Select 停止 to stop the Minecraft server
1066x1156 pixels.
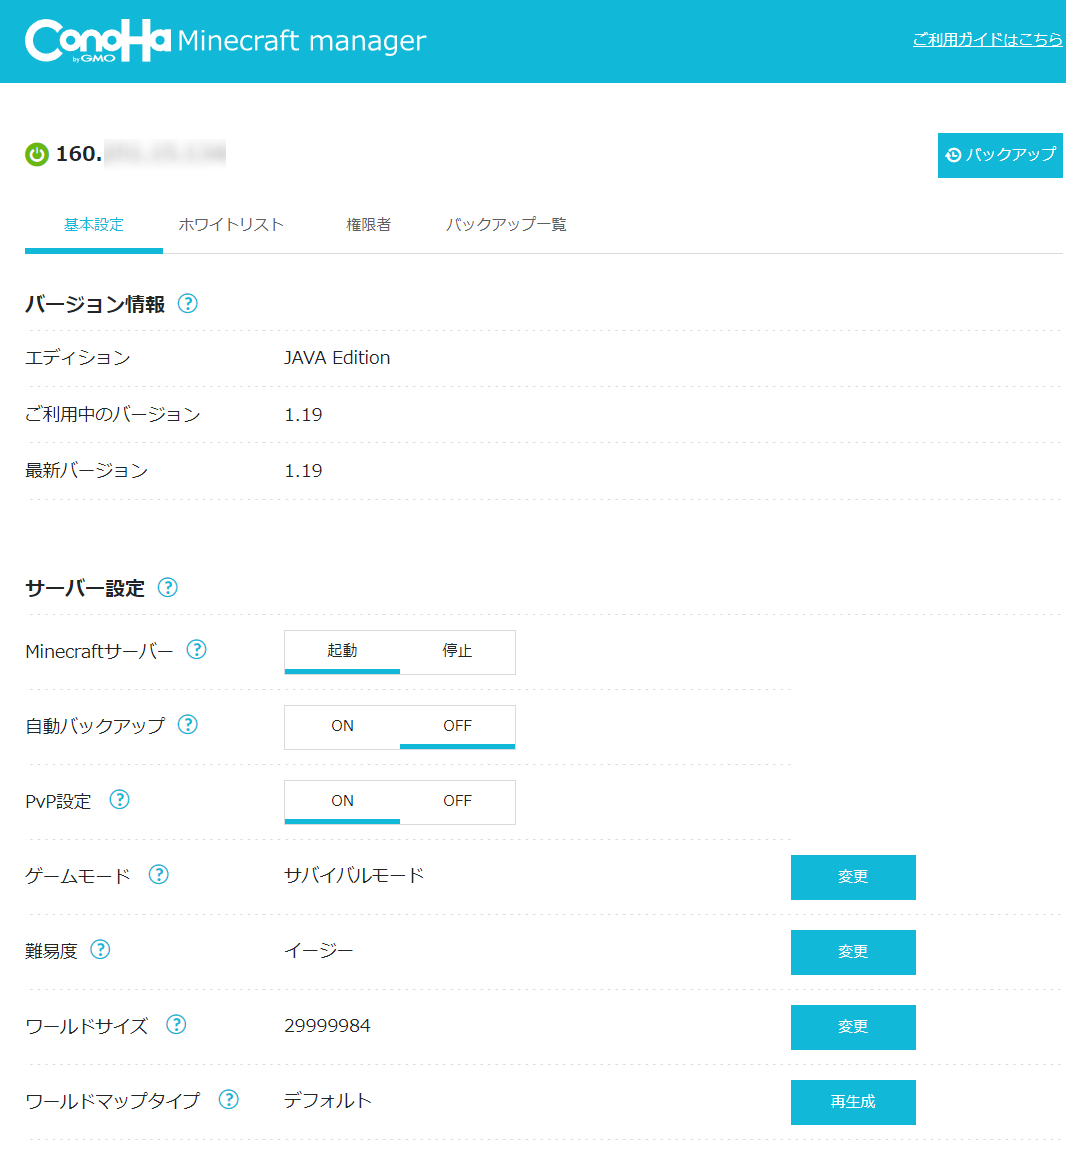pos(457,651)
